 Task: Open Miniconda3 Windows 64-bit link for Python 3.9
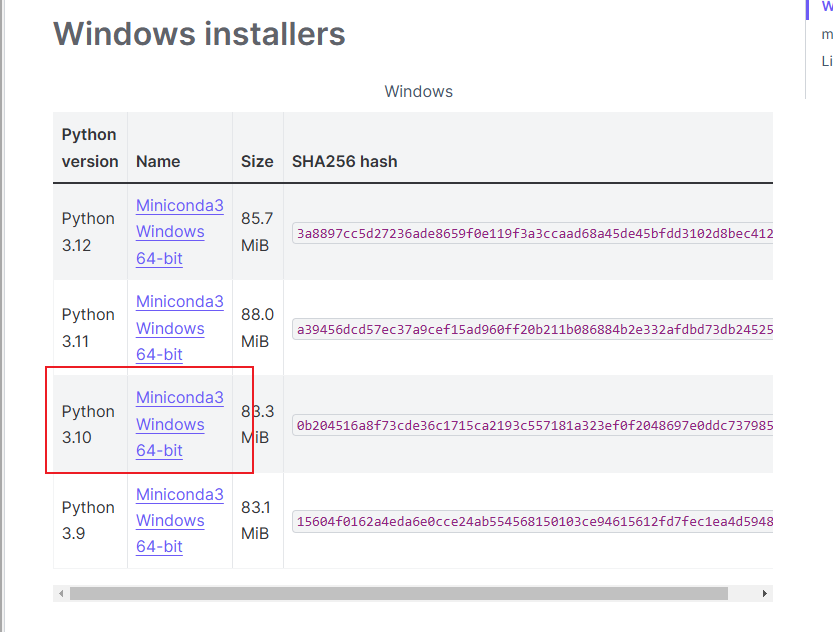[x=179, y=520]
